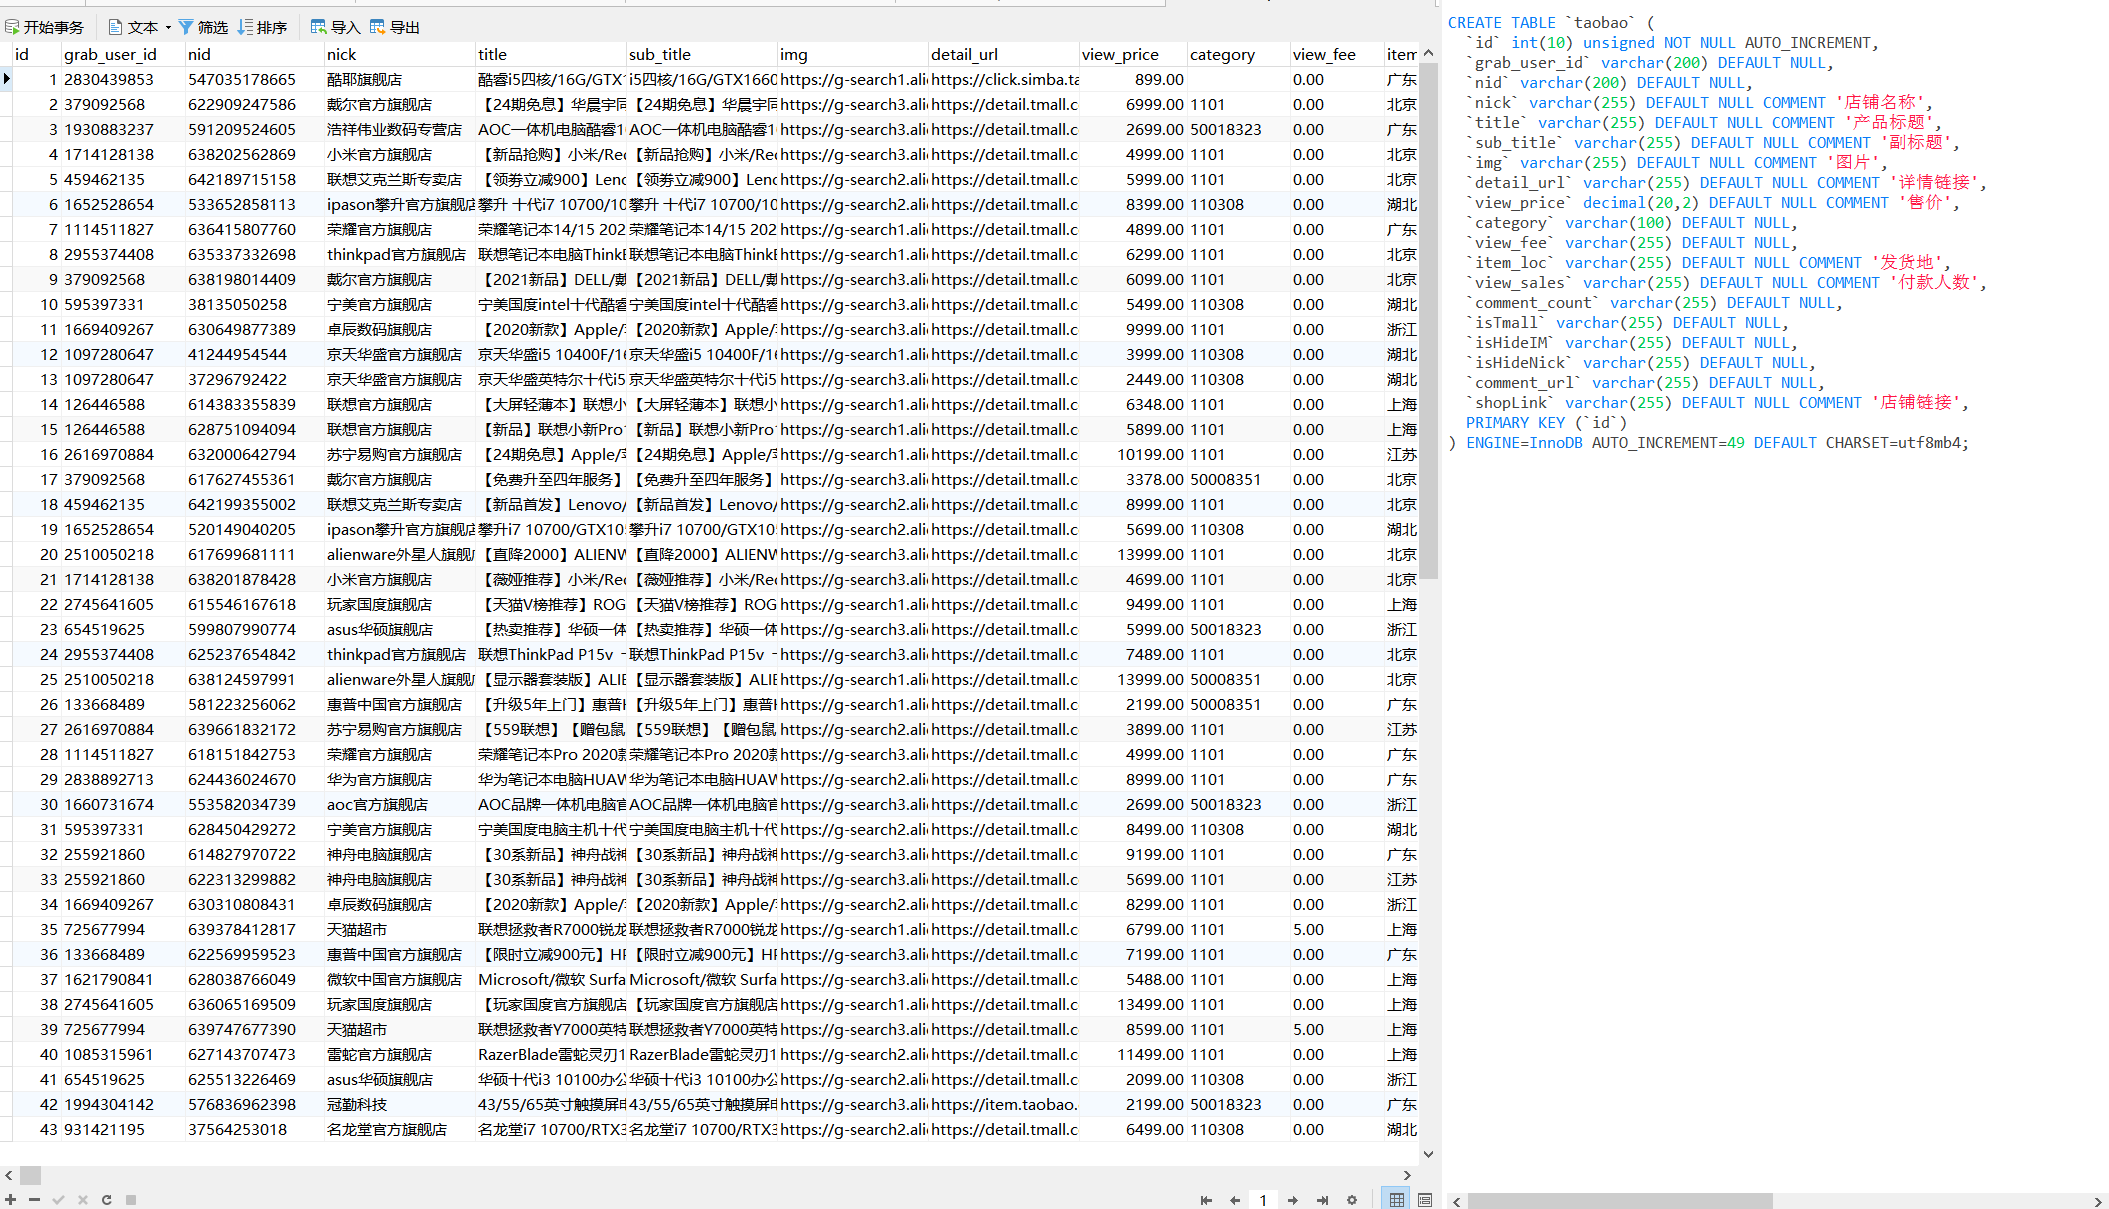
Task: Apply changes with the checkmark icon
Action: [x=58, y=1199]
